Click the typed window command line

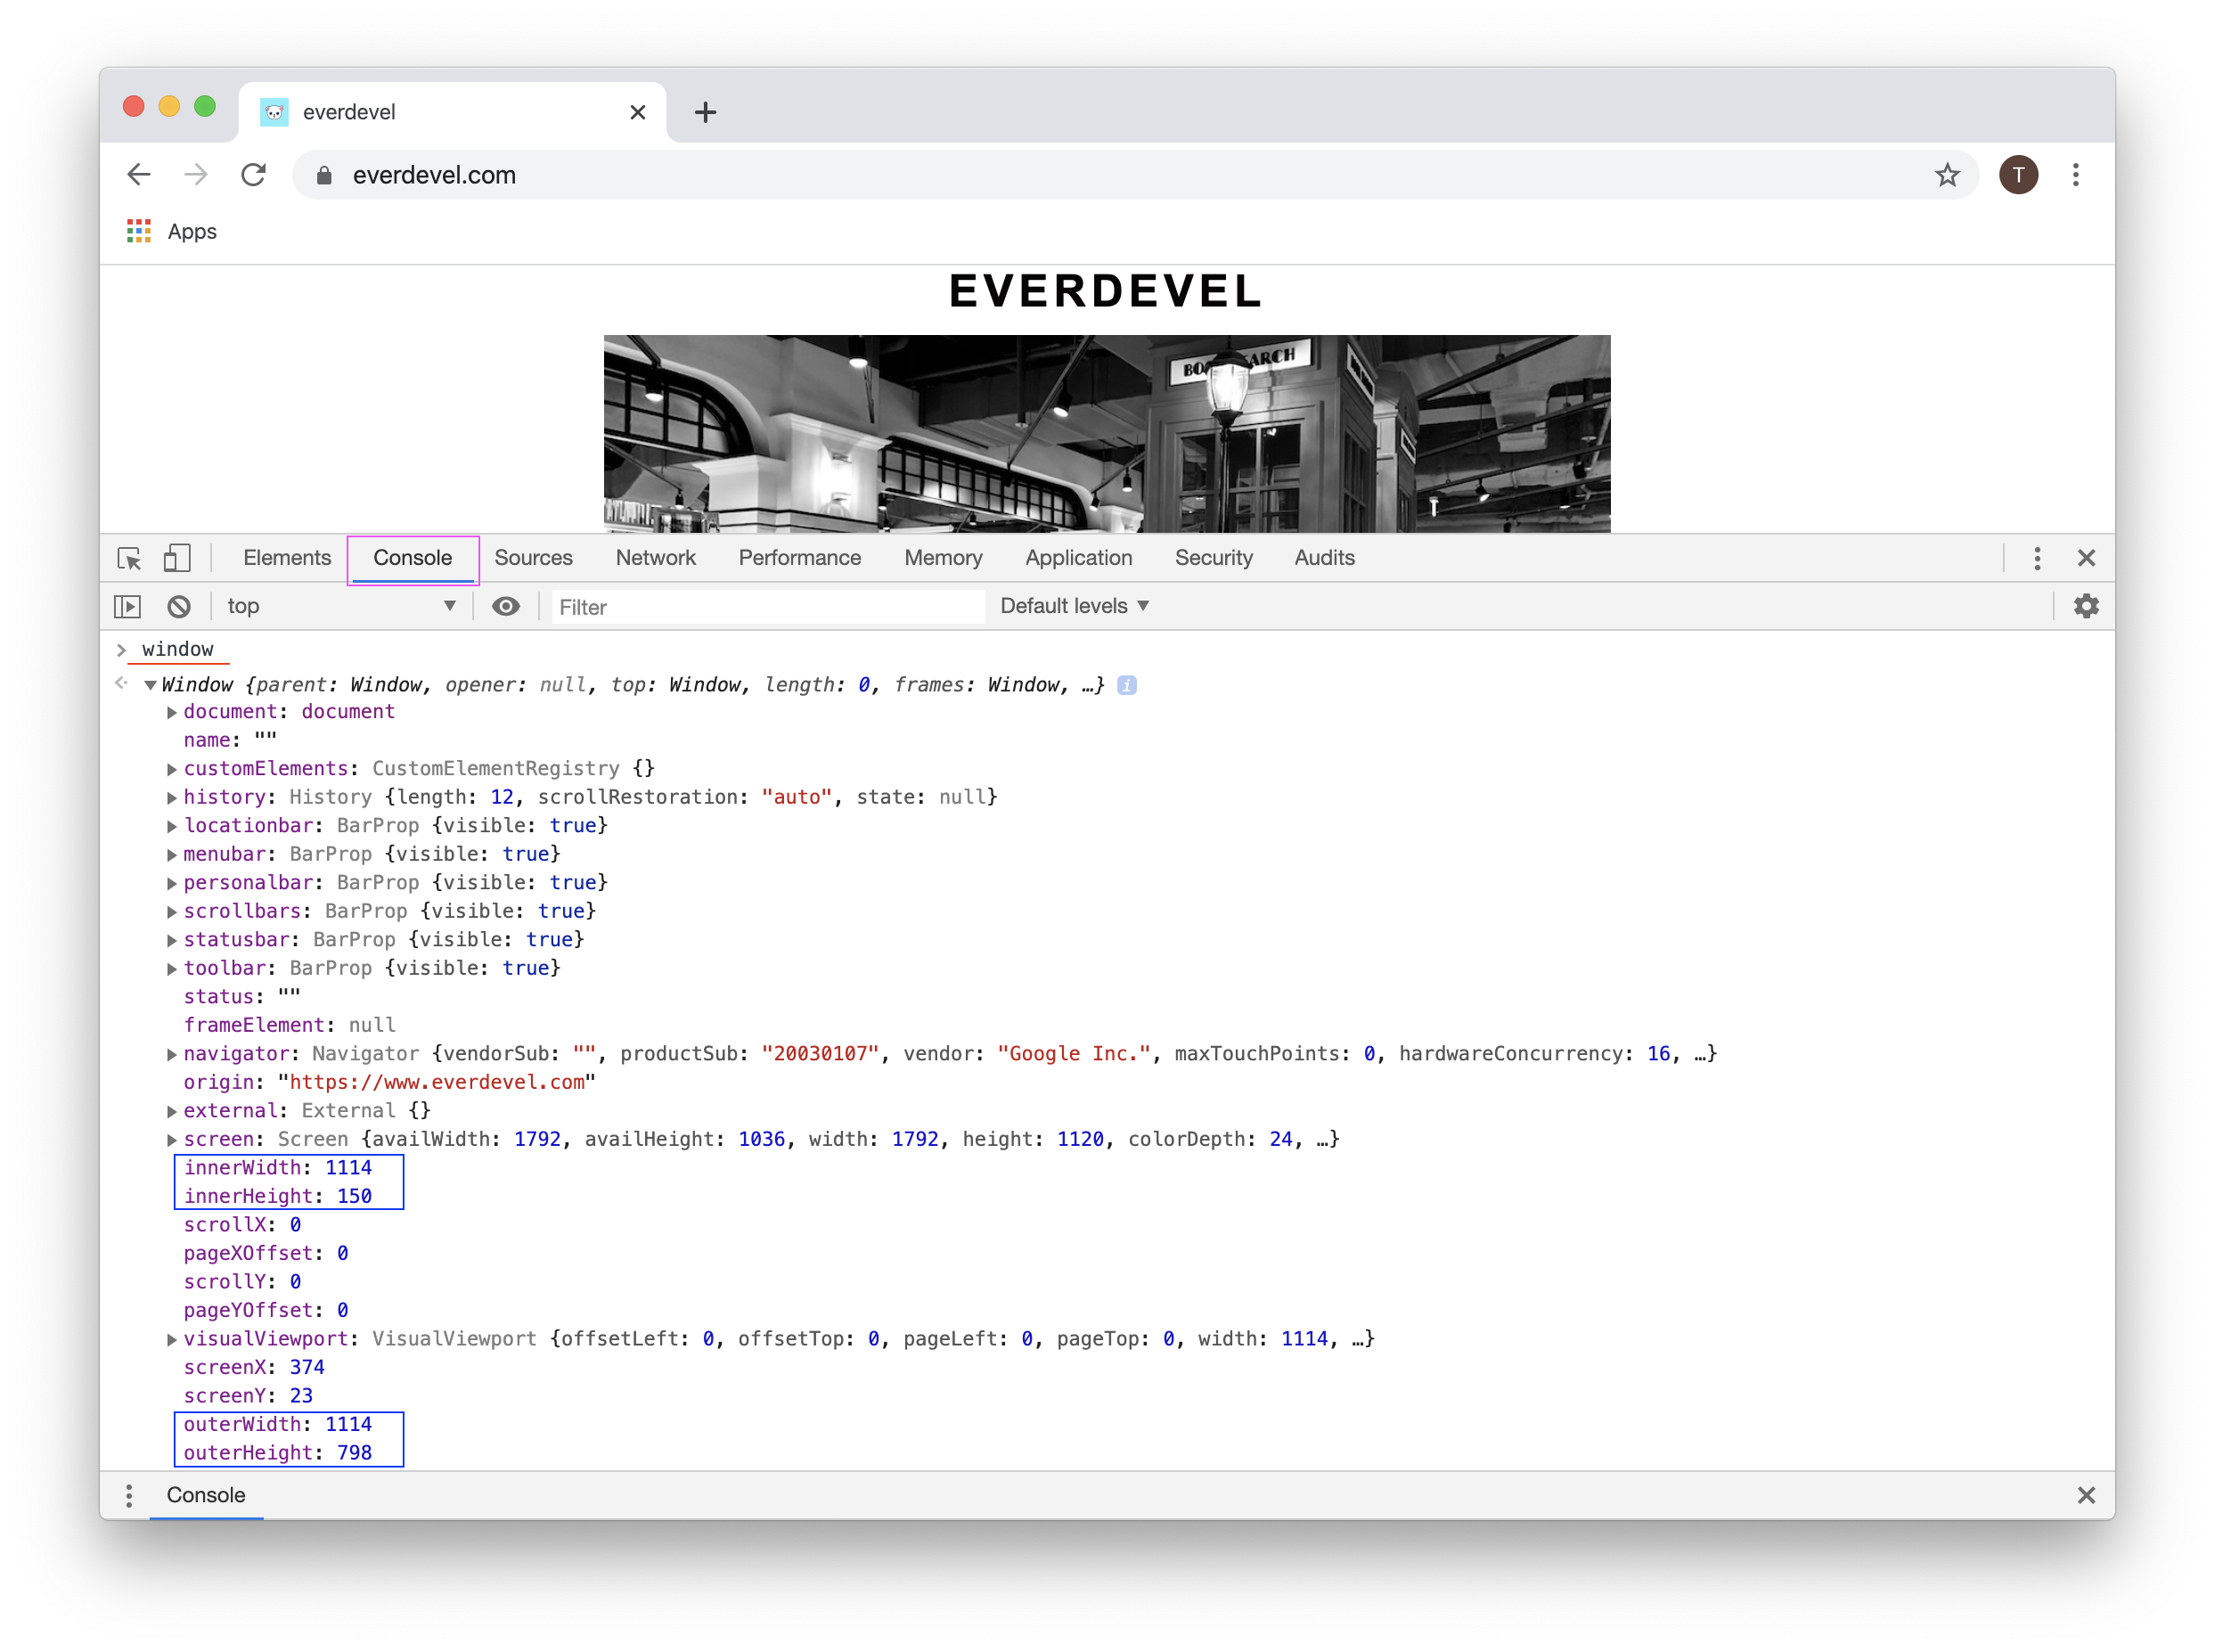coord(177,649)
